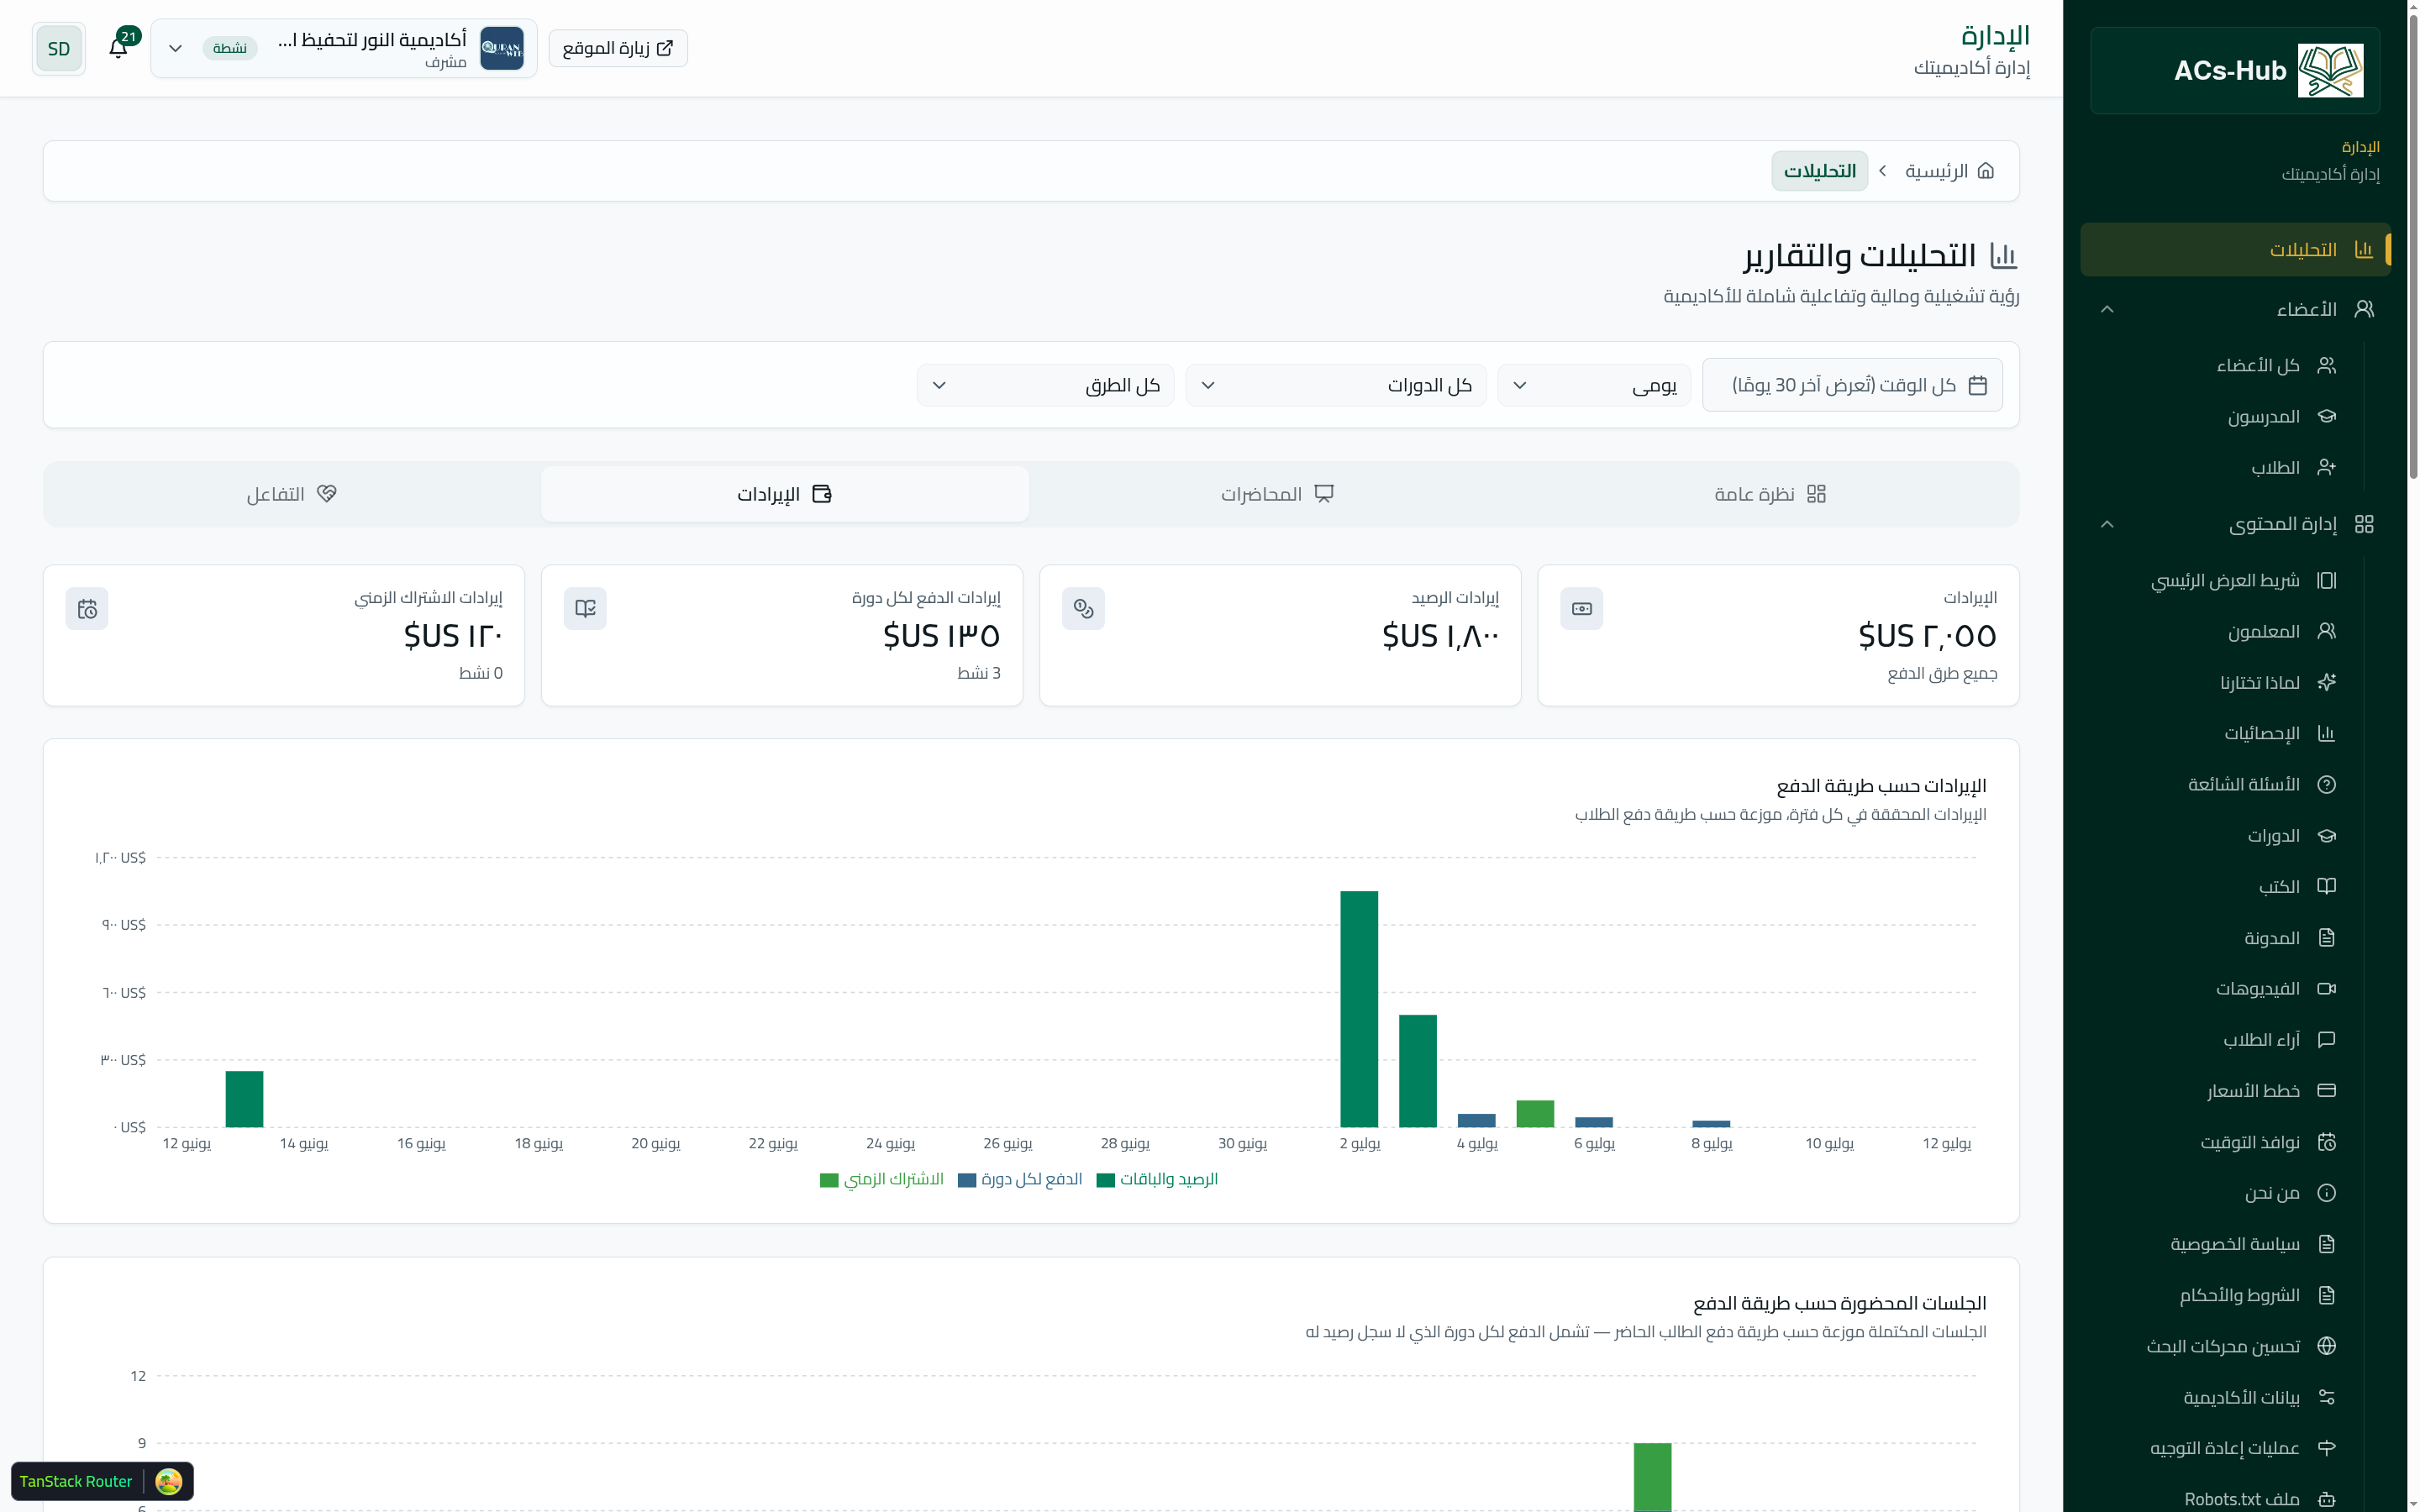This screenshot has width=2420, height=1512.
Task: Click the tallest bar at 2 يوليو
Action: (x=1359, y=1008)
